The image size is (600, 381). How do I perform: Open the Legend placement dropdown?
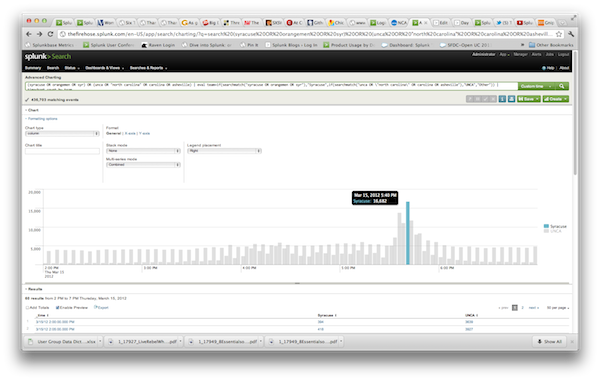coord(224,151)
